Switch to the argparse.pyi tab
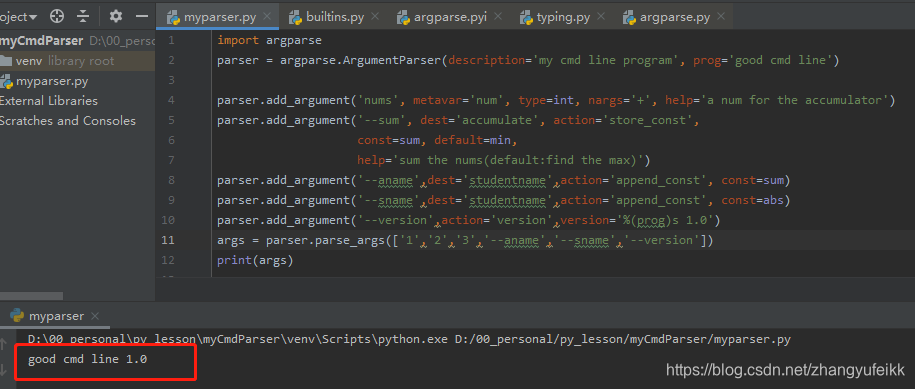The image size is (915, 389). coord(450,17)
